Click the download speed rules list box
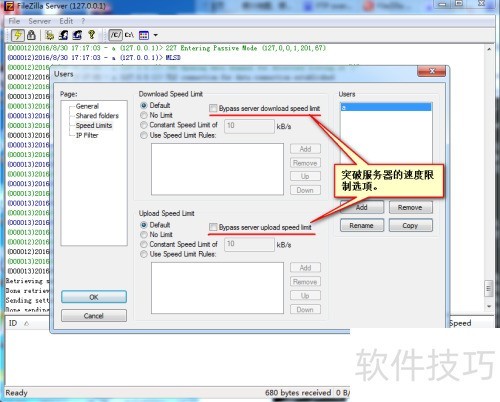The image size is (500, 402). (217, 169)
